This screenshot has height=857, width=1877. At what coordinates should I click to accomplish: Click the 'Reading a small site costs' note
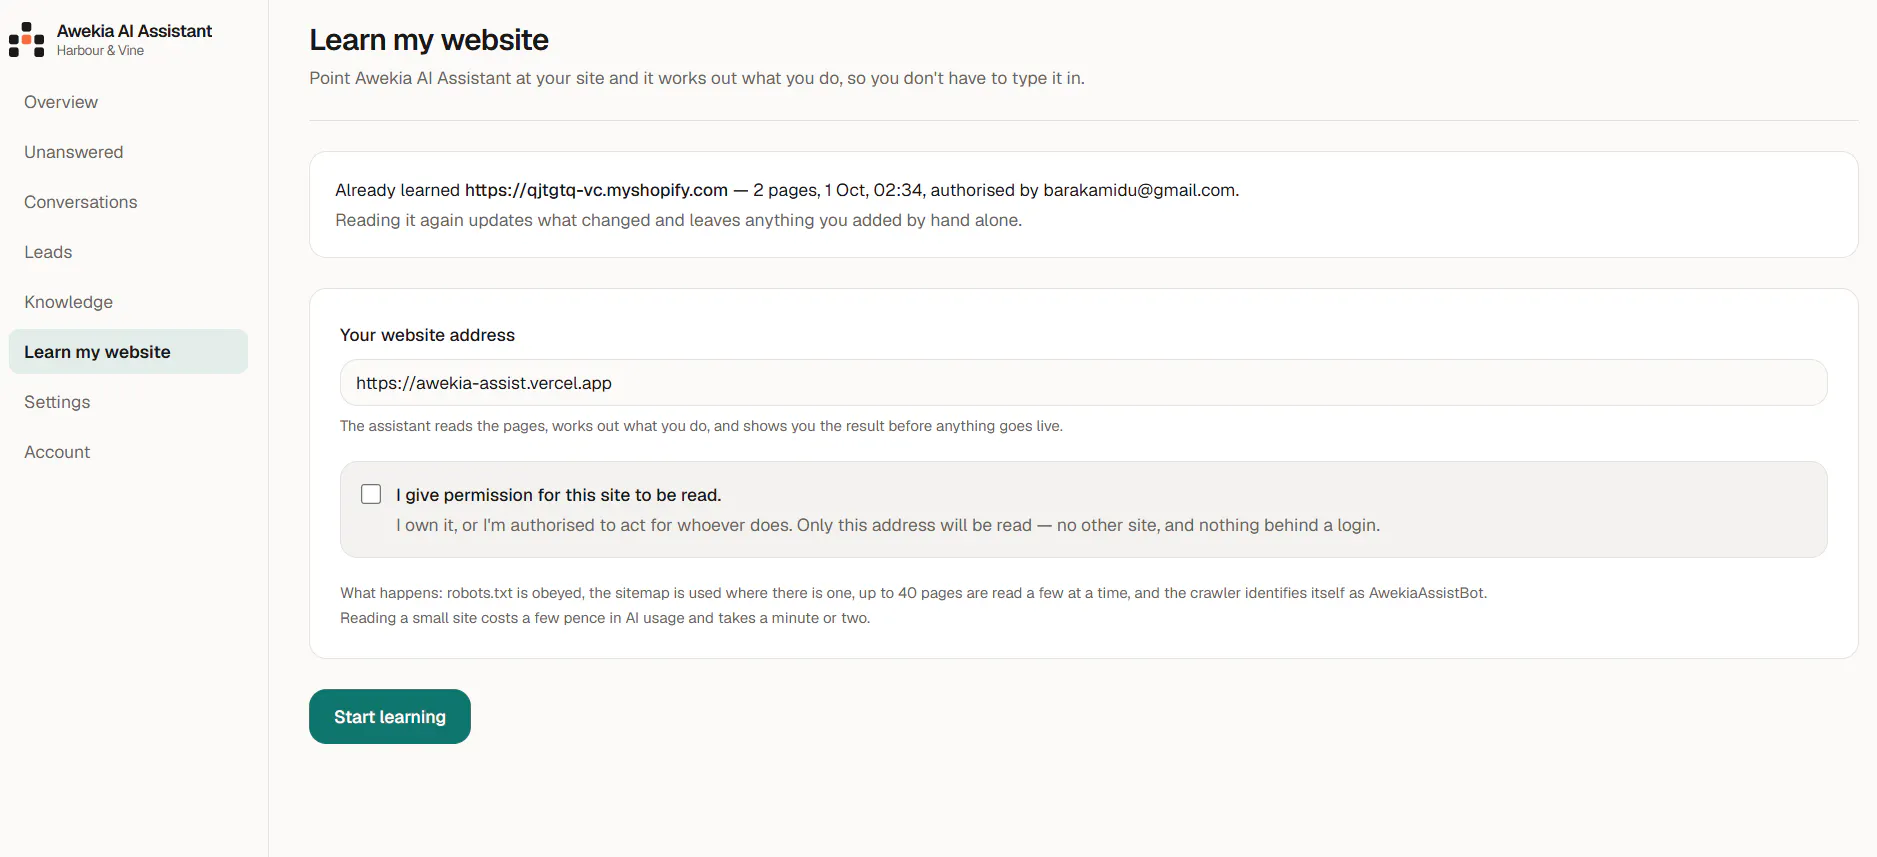click(x=605, y=618)
